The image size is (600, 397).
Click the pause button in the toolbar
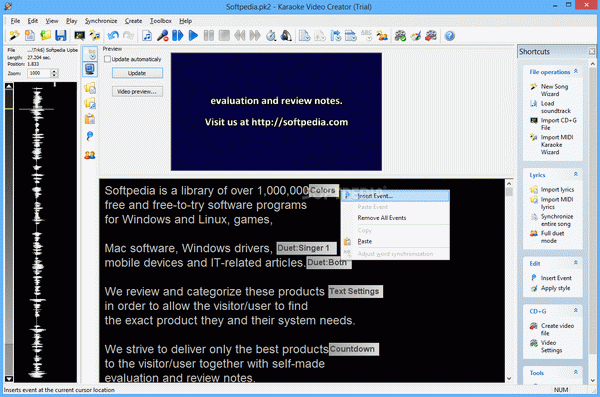209,36
